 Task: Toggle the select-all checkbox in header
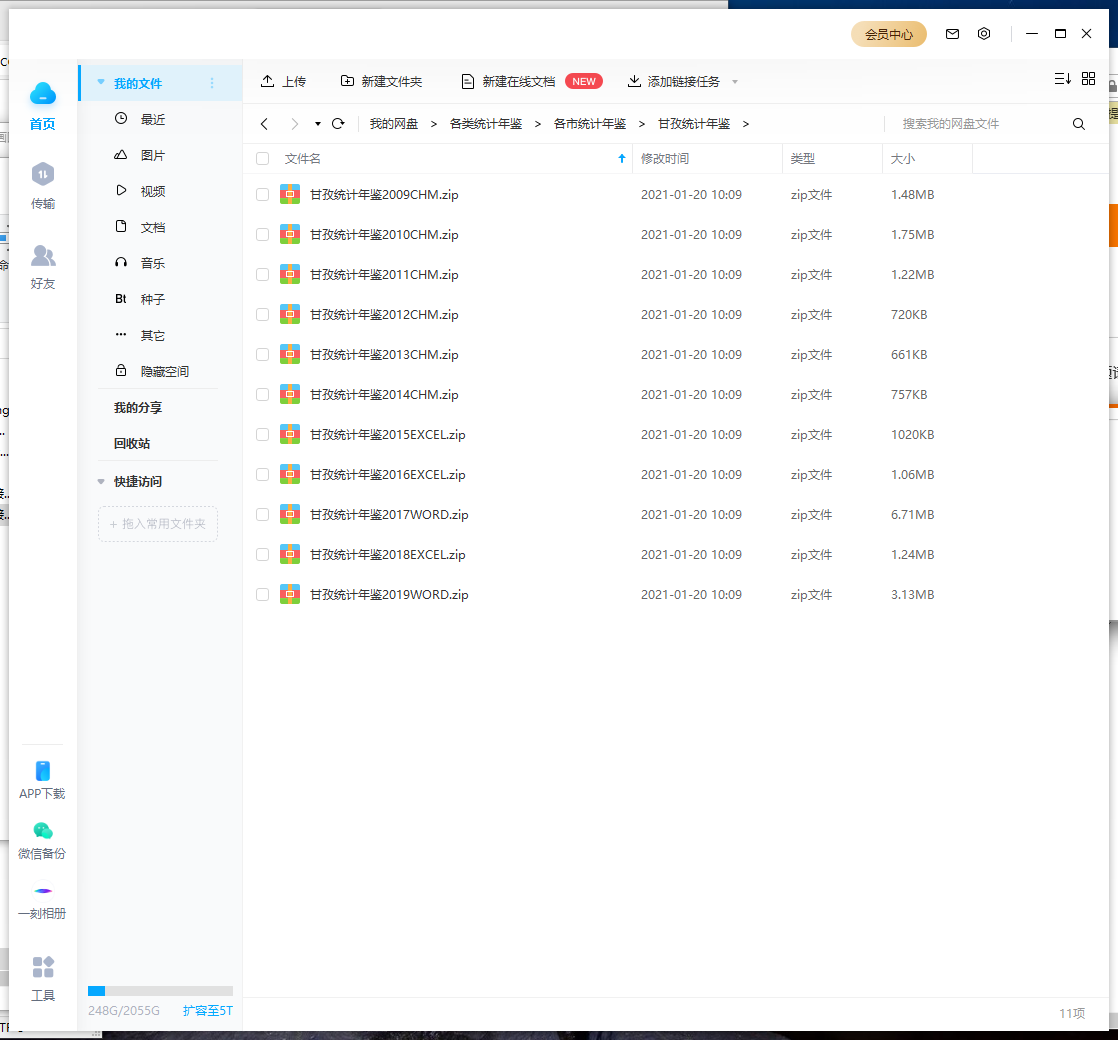click(x=263, y=159)
